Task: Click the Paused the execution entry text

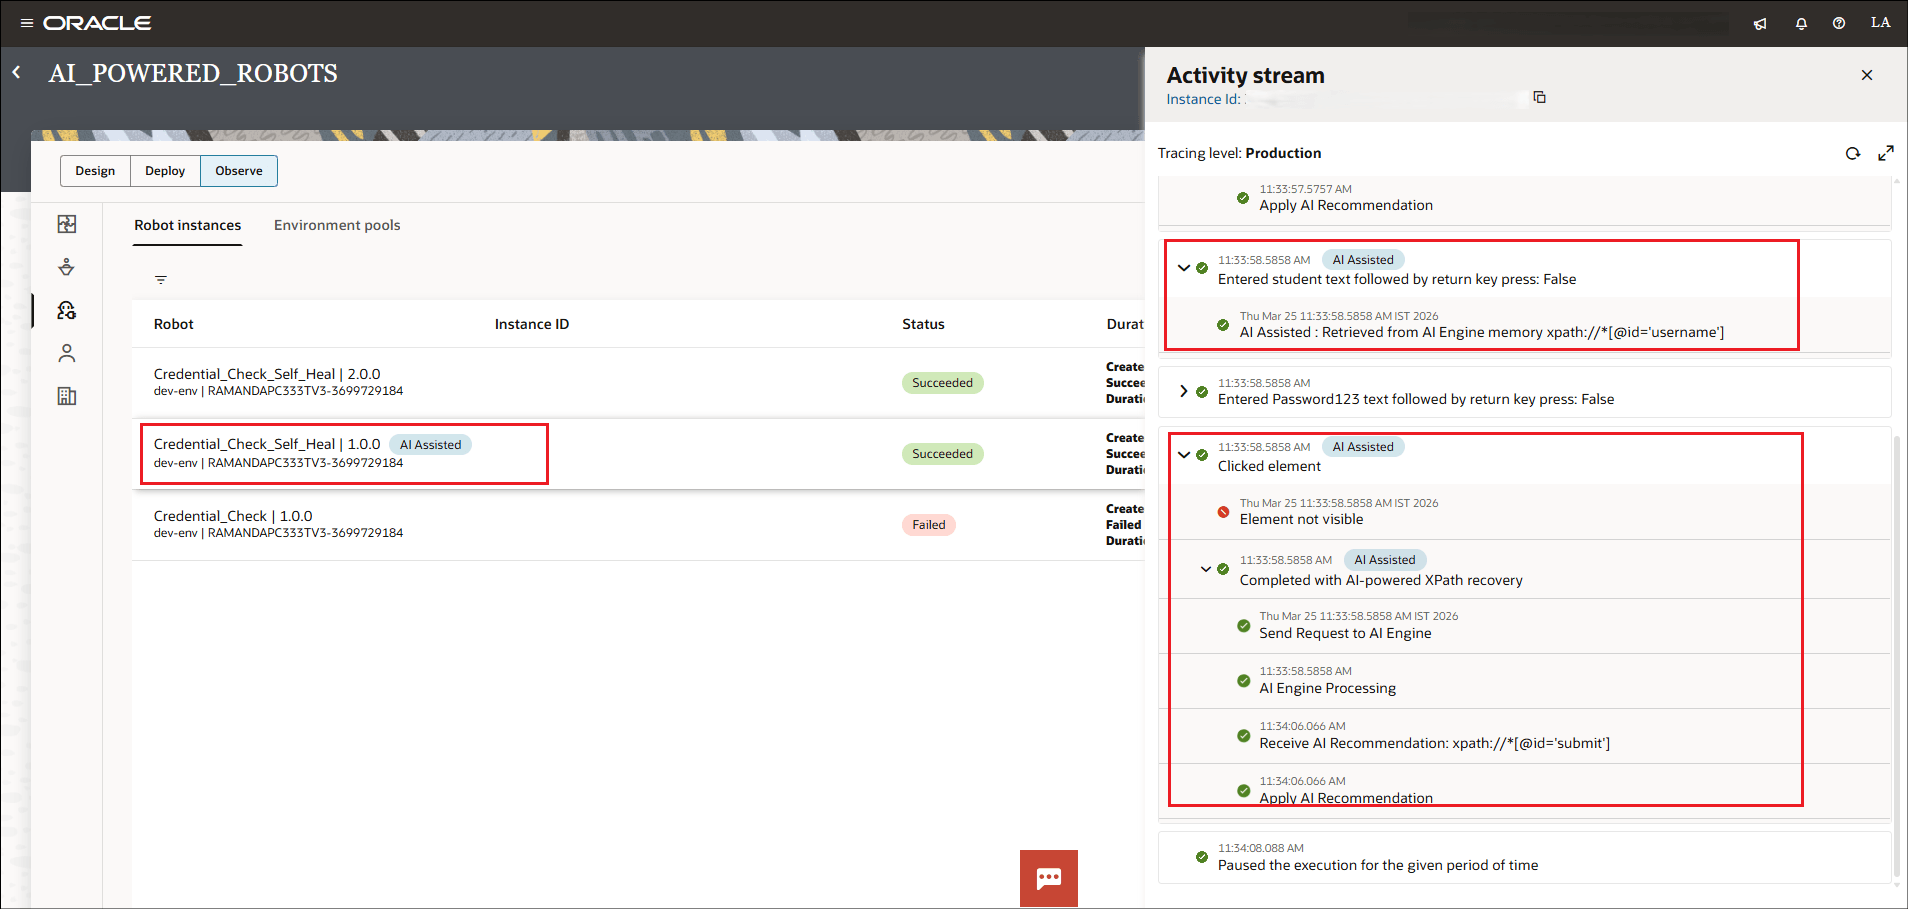Action: pos(1378,865)
